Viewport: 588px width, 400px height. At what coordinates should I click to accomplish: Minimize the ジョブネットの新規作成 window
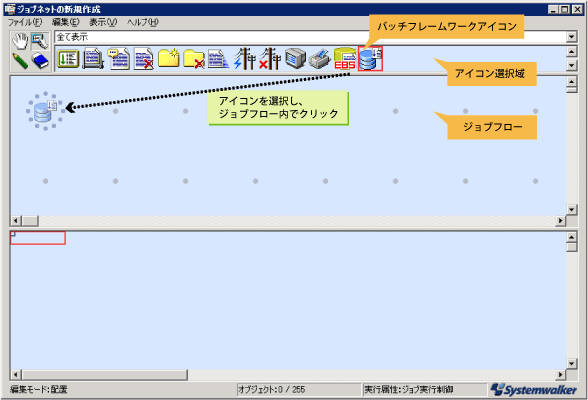point(554,9)
